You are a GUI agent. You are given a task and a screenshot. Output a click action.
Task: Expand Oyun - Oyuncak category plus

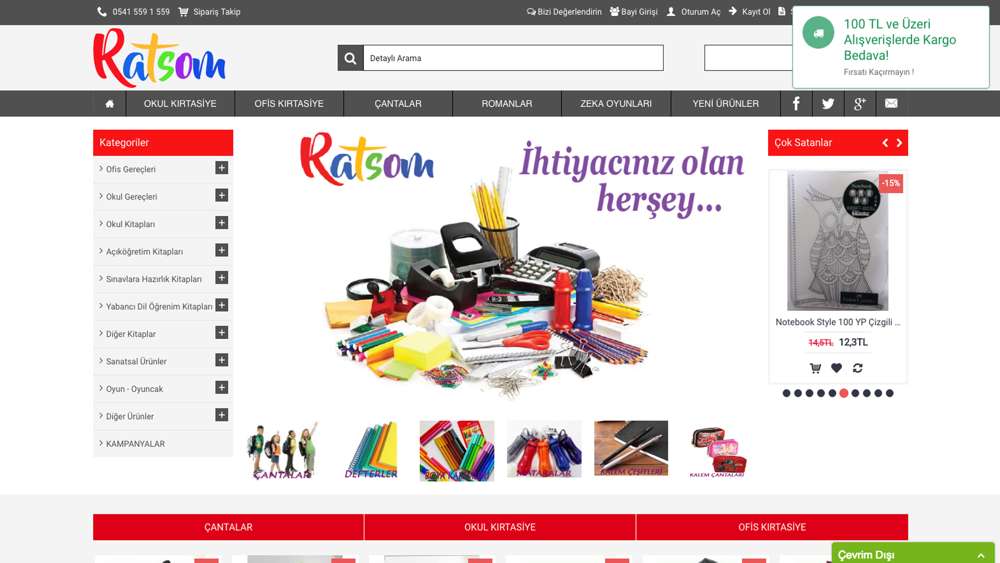pos(221,387)
